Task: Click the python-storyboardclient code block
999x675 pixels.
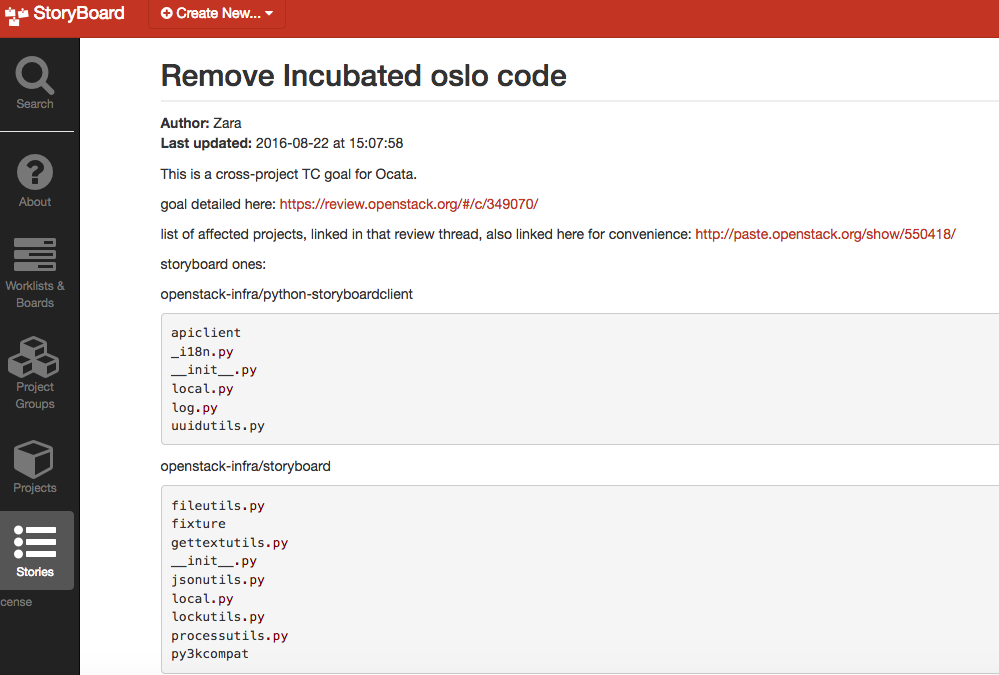Action: click(580, 379)
